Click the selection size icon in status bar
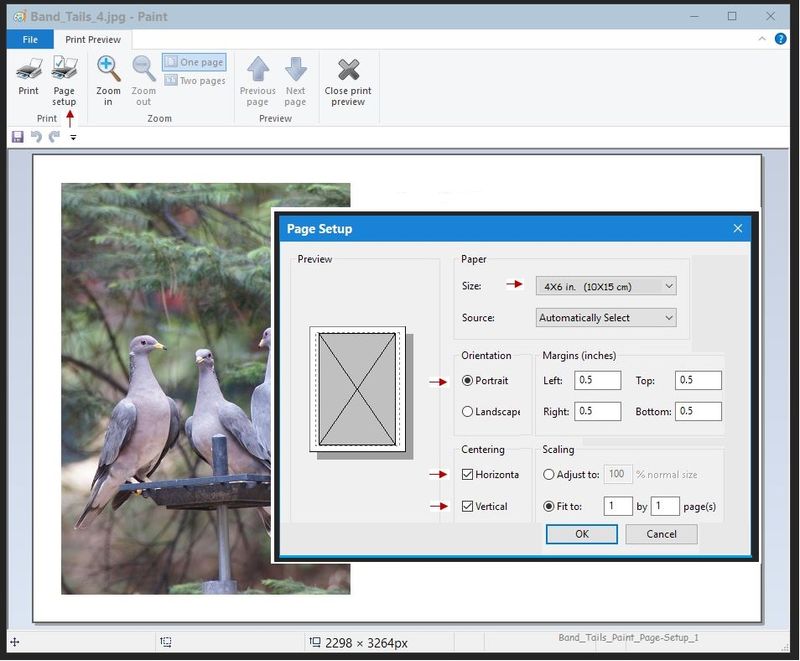This screenshot has width=800, height=661. click(166, 642)
